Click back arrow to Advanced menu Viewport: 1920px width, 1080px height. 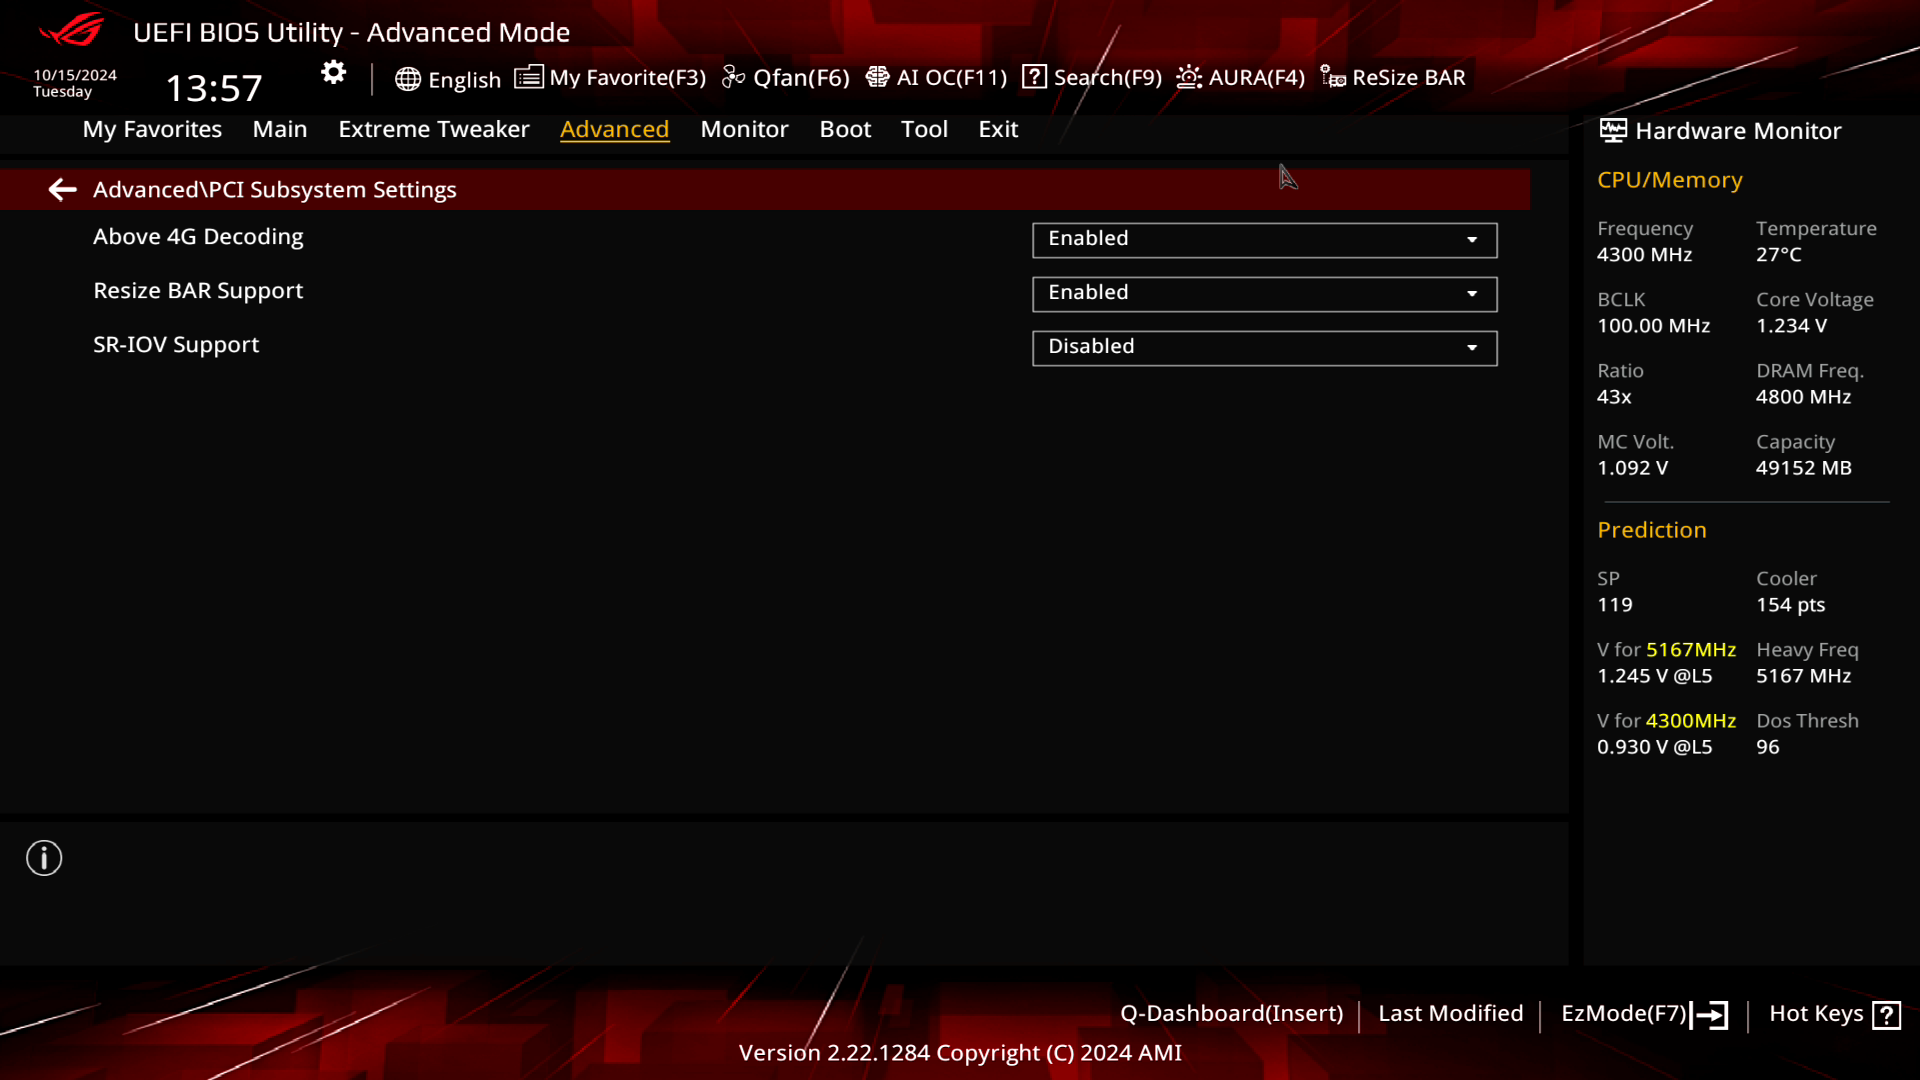pos(62,189)
